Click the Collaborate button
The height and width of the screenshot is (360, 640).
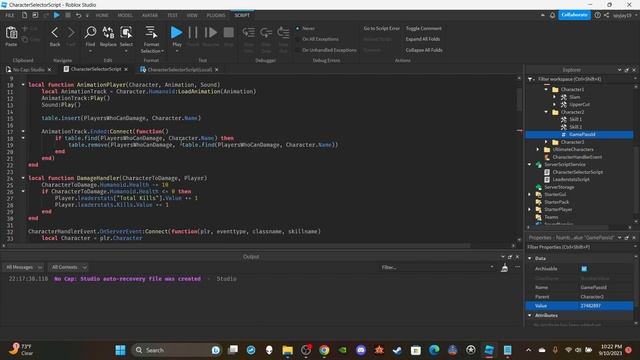click(x=574, y=15)
